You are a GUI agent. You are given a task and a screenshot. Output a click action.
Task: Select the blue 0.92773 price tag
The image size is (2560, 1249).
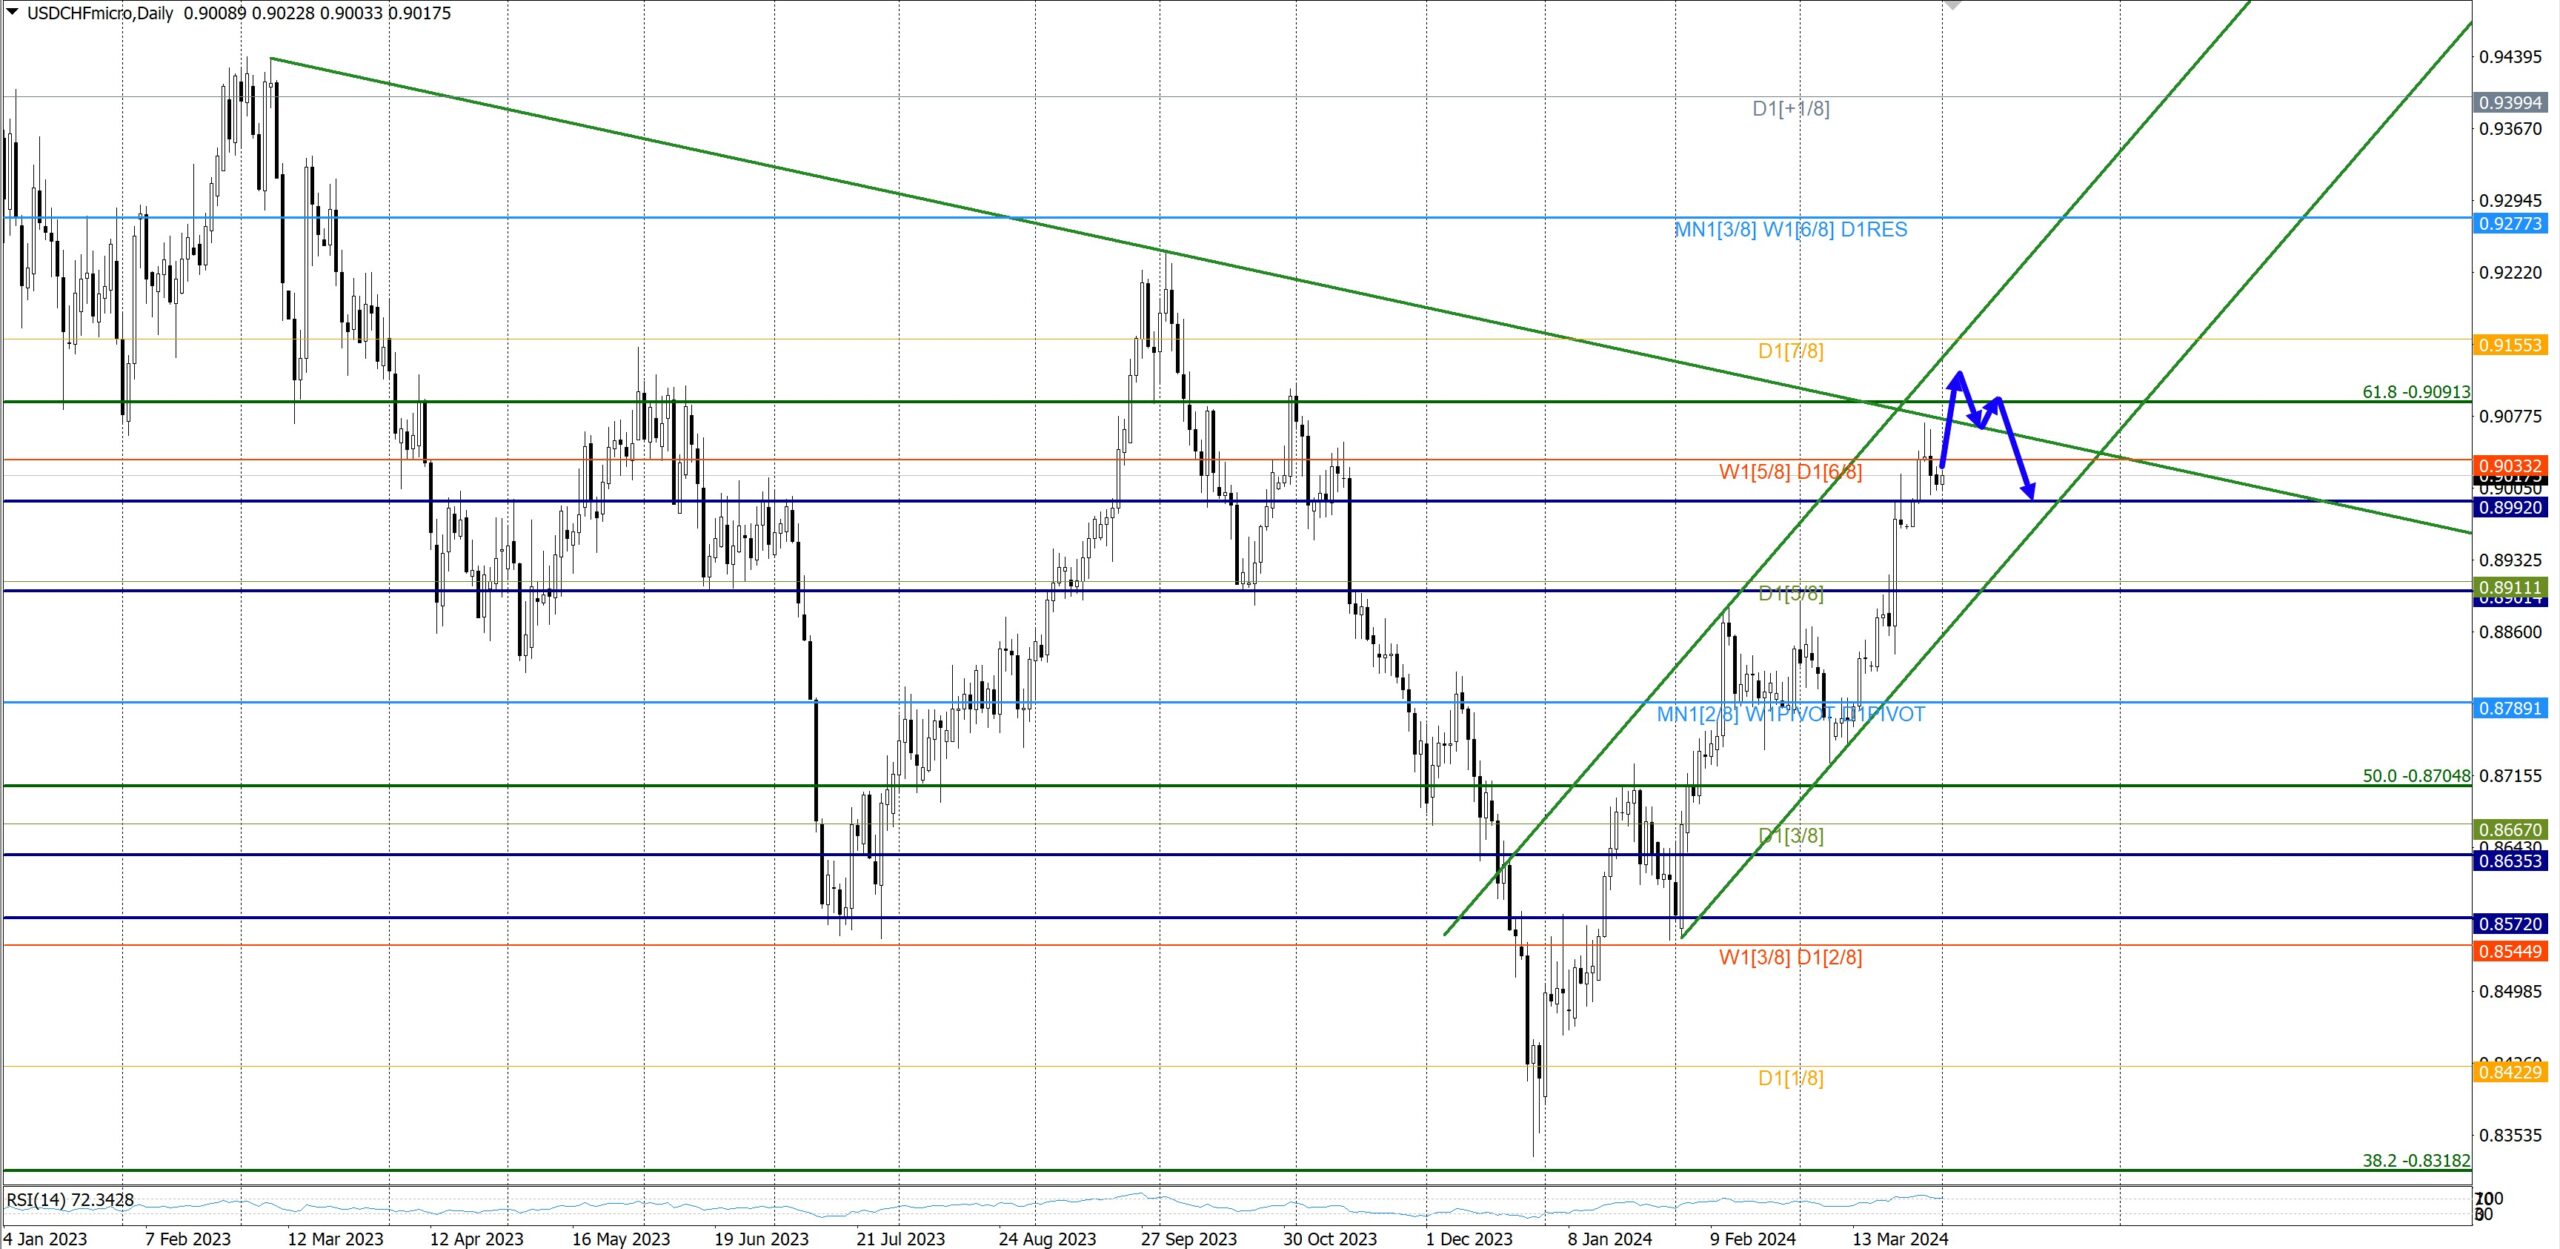click(x=2510, y=223)
